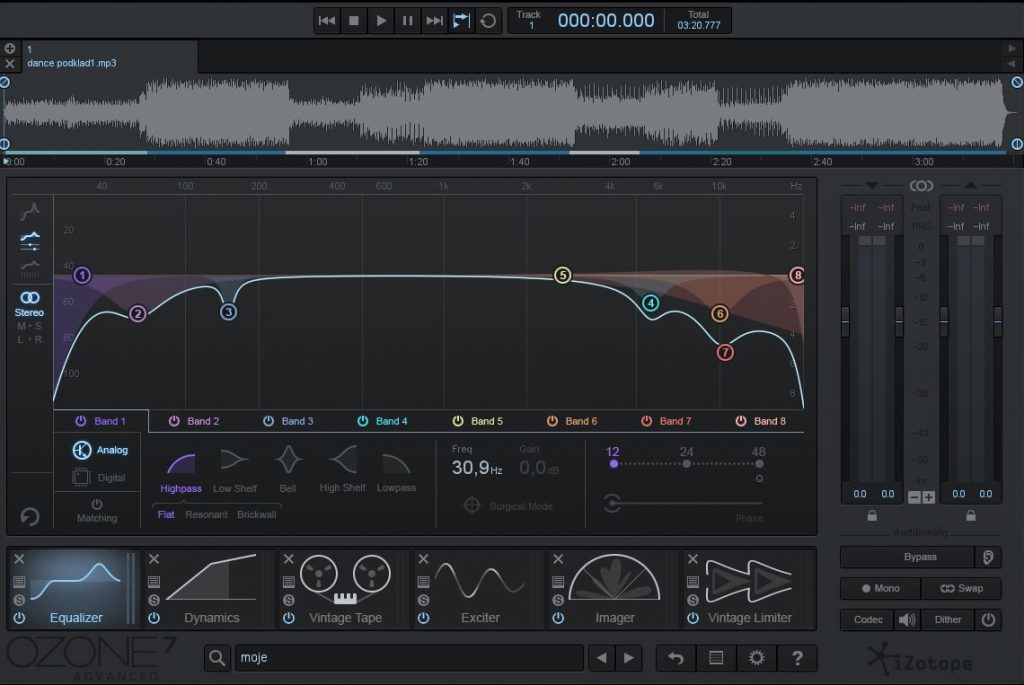Open Dither settings
The image size is (1024, 685).
[x=948, y=620]
